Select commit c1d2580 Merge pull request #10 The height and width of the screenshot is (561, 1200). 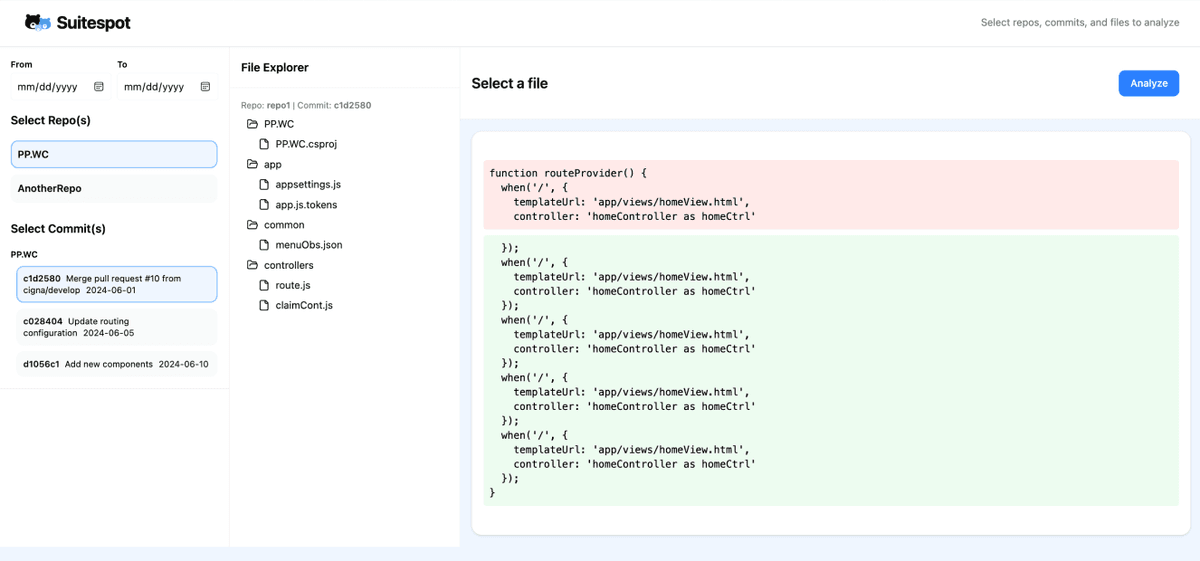117,284
